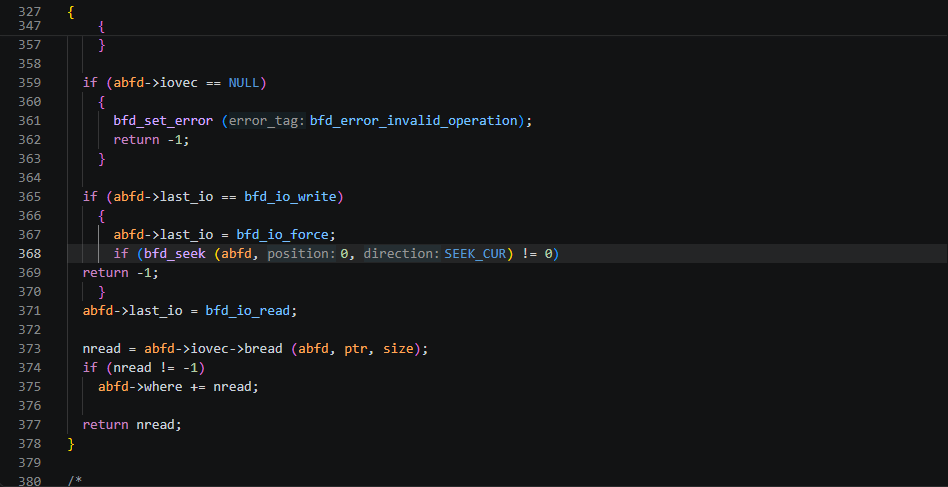
Task: Click the closing brace on line 363
Action: [x=102, y=159]
